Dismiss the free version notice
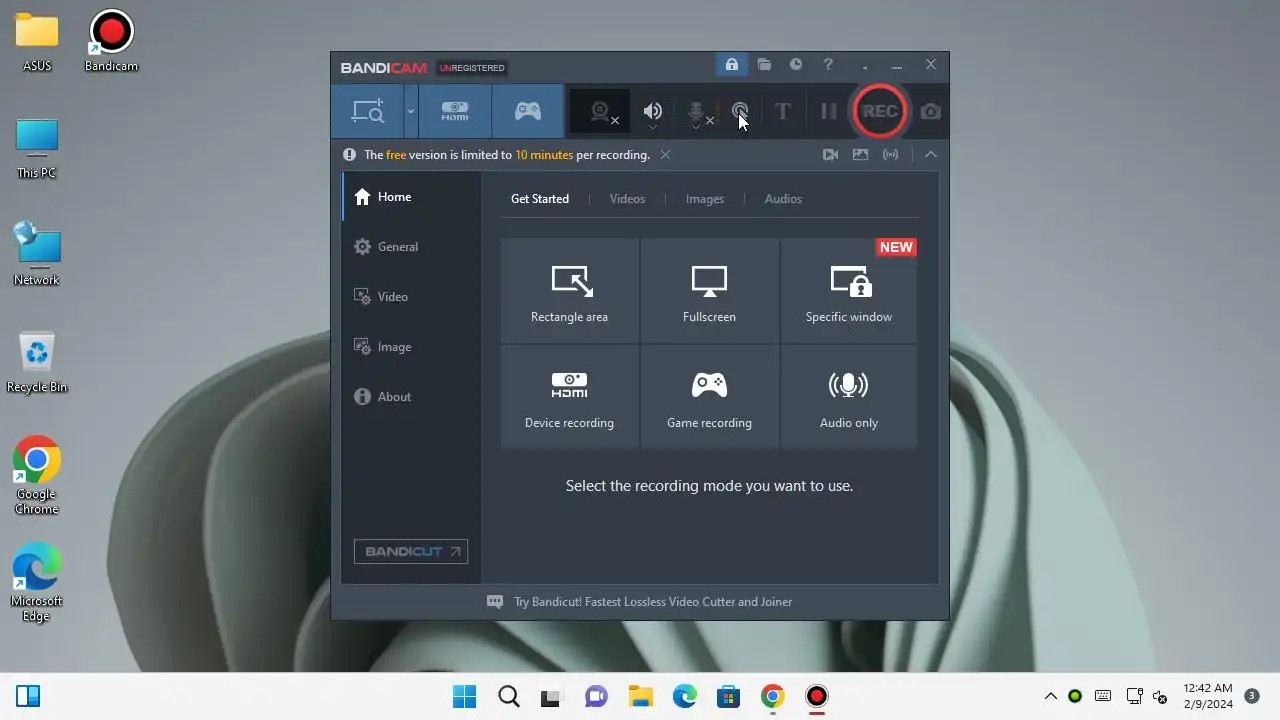1280x720 pixels. [x=665, y=155]
